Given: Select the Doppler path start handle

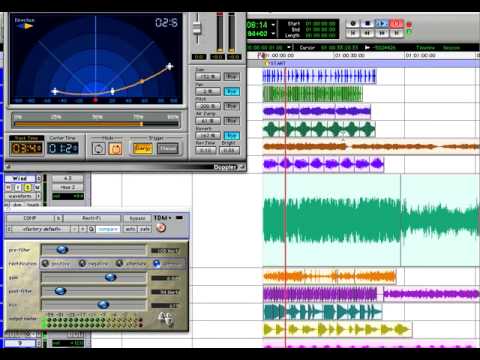Looking at the screenshot, I should (x=55, y=91).
